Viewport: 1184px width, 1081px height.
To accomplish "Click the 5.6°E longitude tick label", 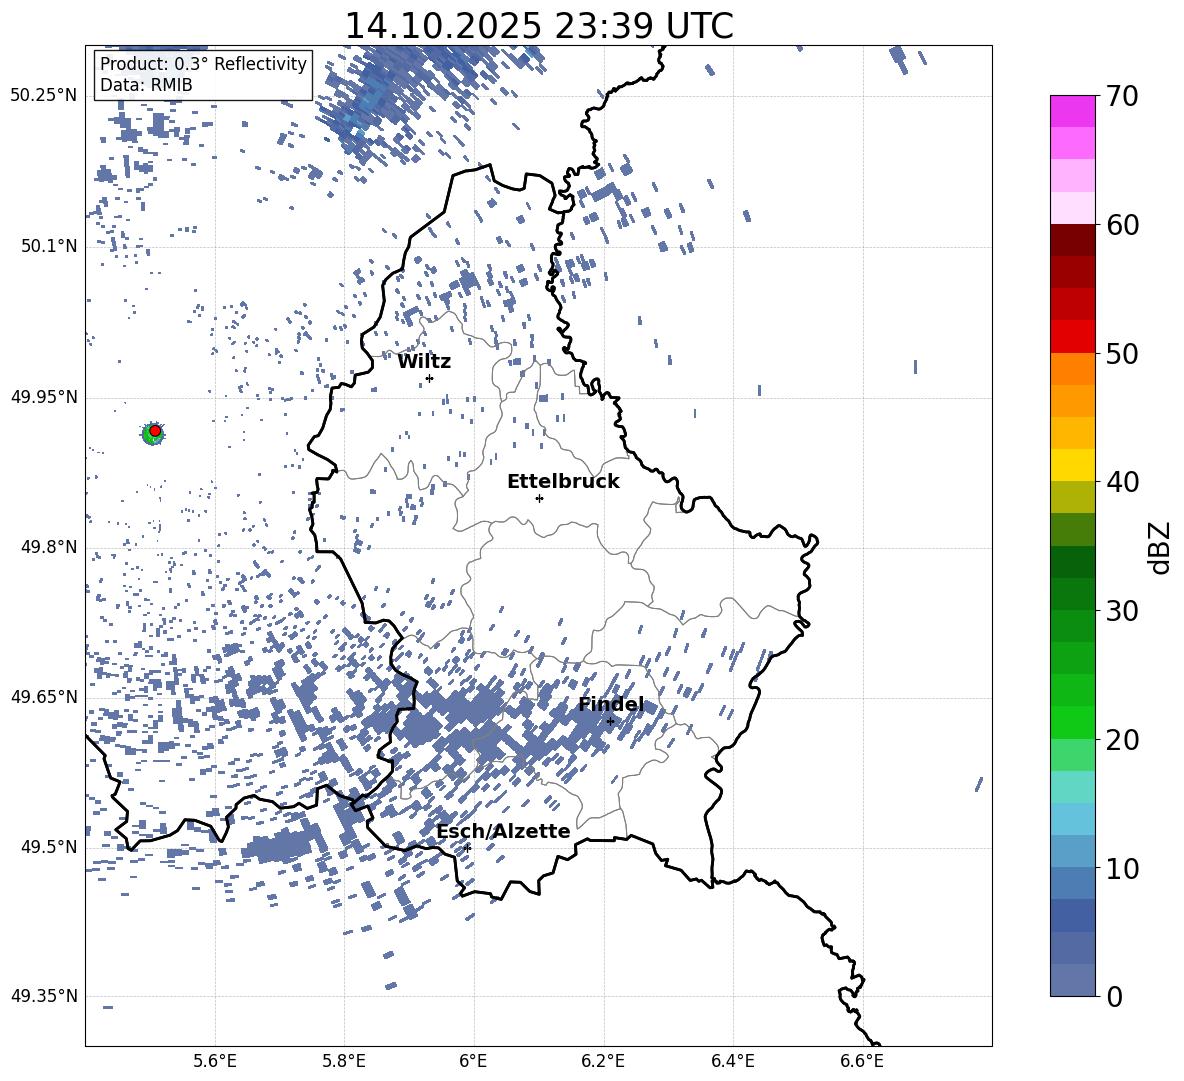I will (215, 1061).
